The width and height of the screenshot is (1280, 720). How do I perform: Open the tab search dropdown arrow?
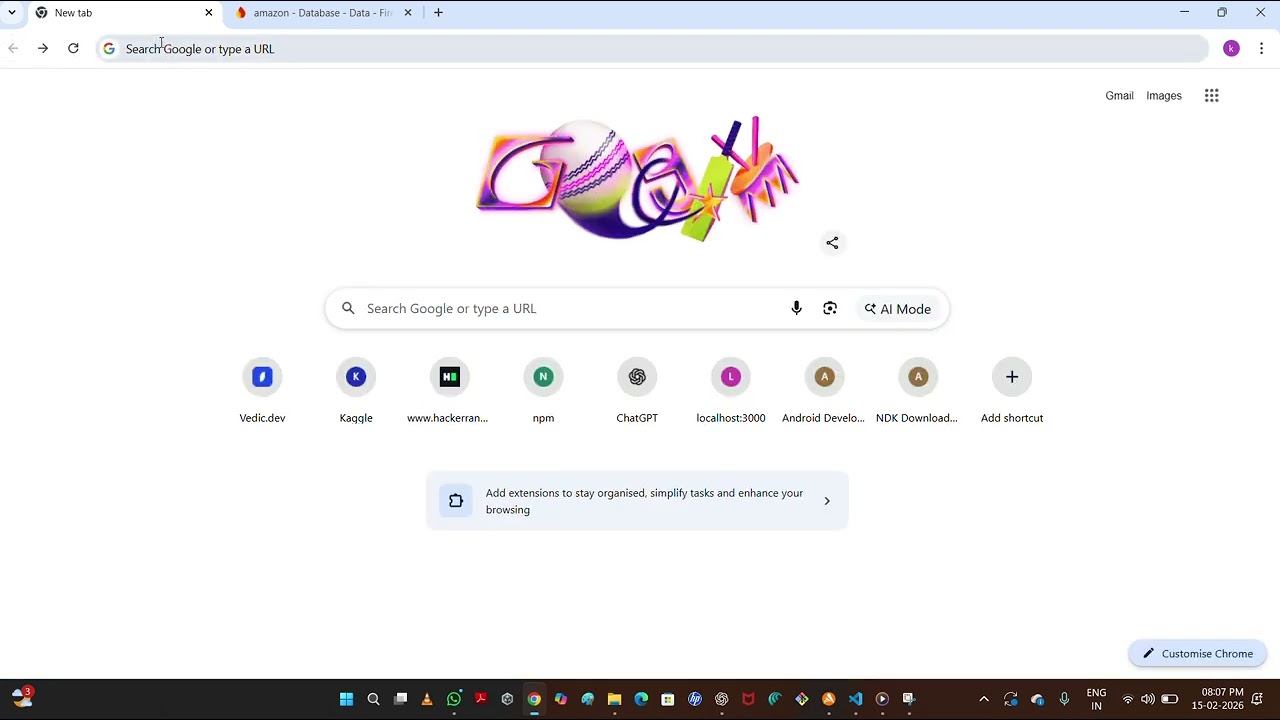[x=11, y=13]
